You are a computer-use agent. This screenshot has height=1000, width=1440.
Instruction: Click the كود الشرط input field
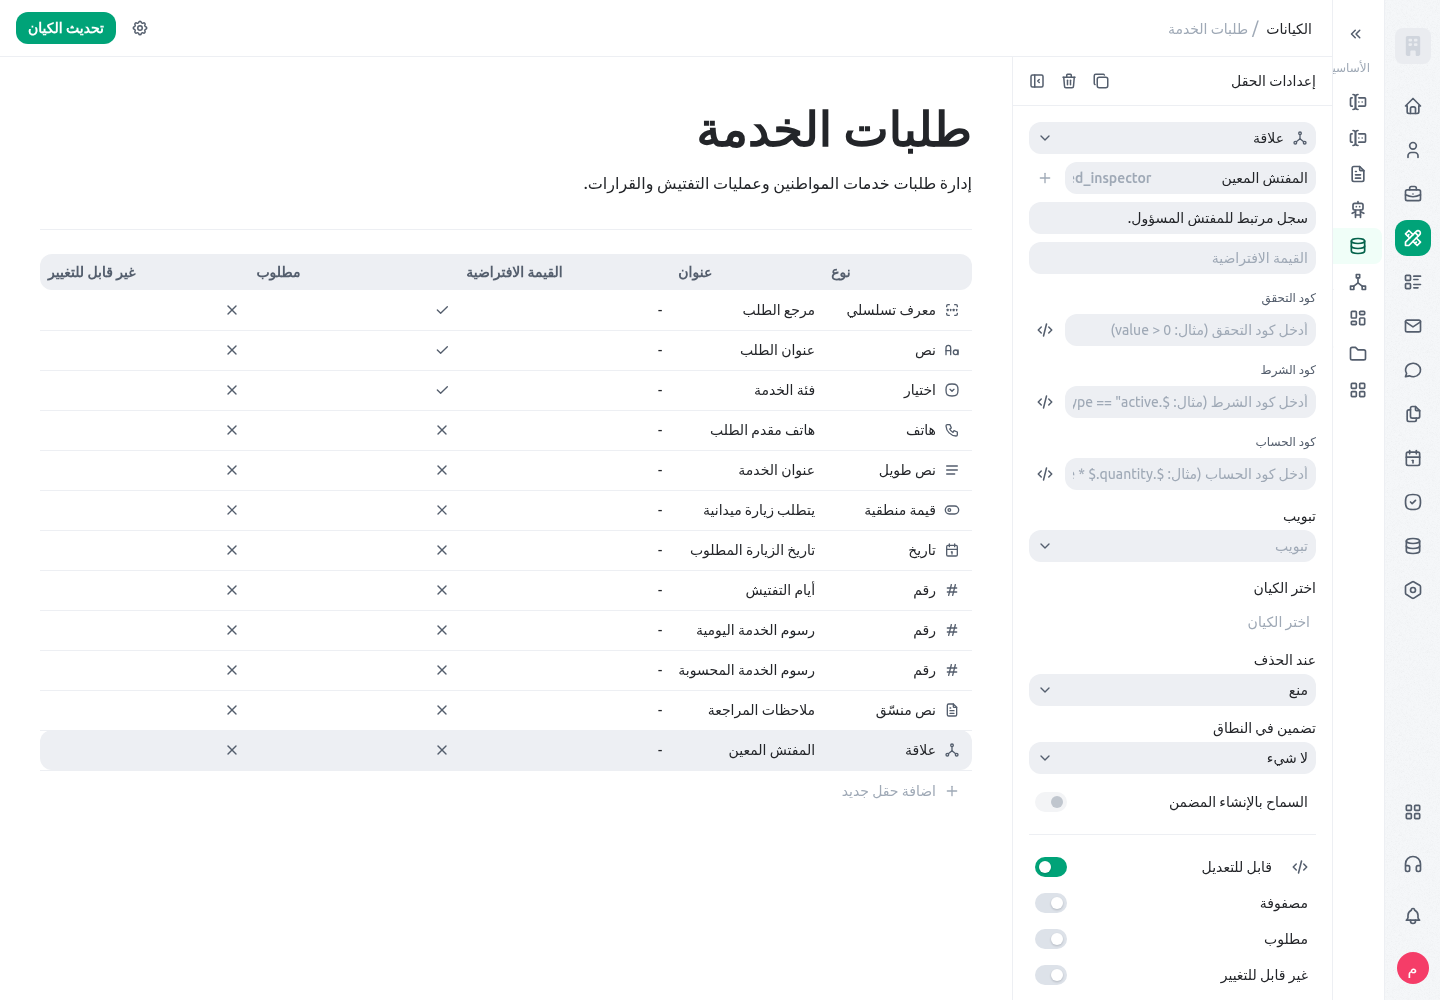1190,402
